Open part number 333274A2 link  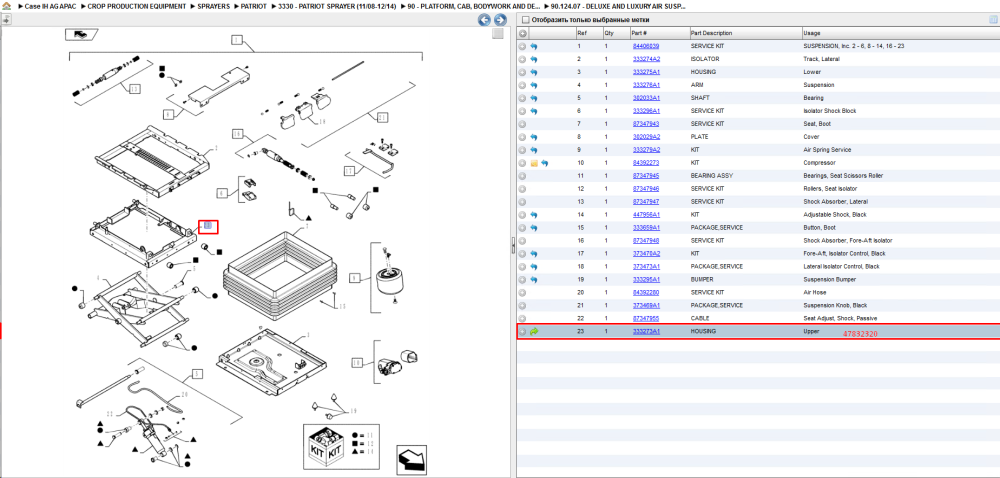[x=646, y=59]
